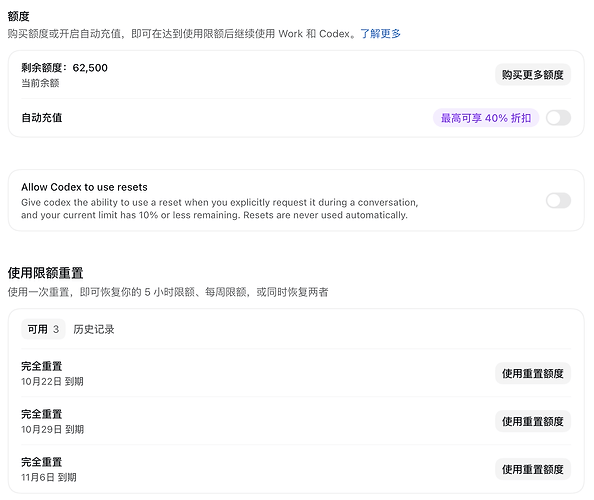Click the 10月22日 到期 text
This screenshot has height=500, width=594.
pyautogui.click(x=52, y=381)
